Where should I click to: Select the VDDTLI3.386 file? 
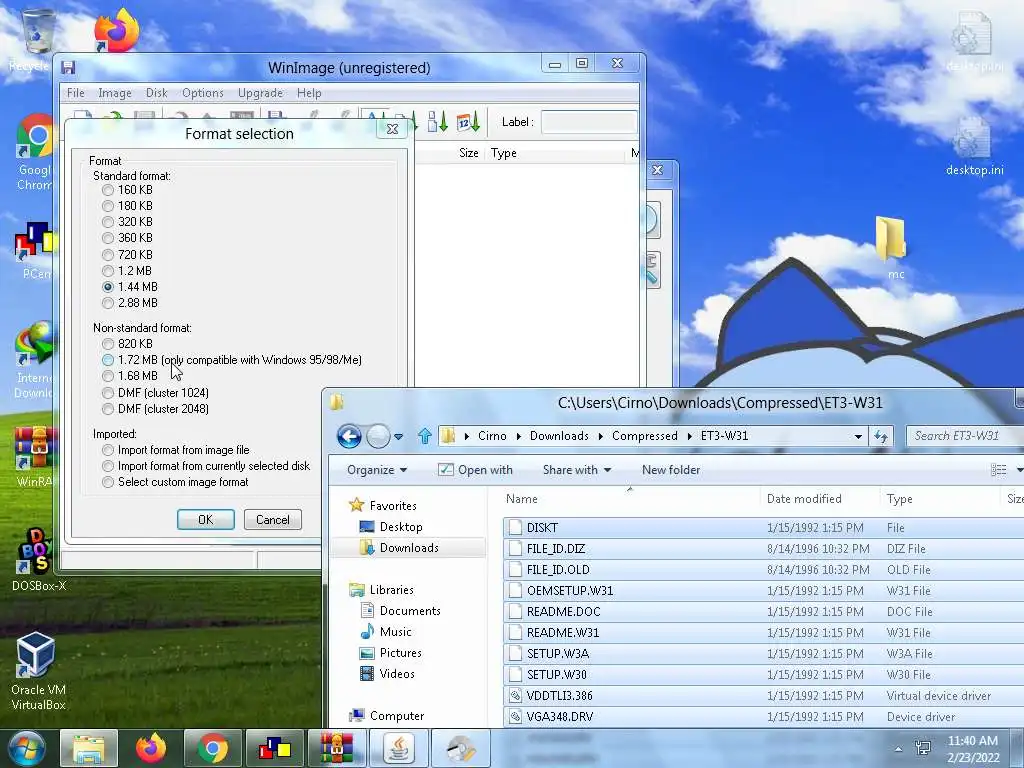(763, 696)
